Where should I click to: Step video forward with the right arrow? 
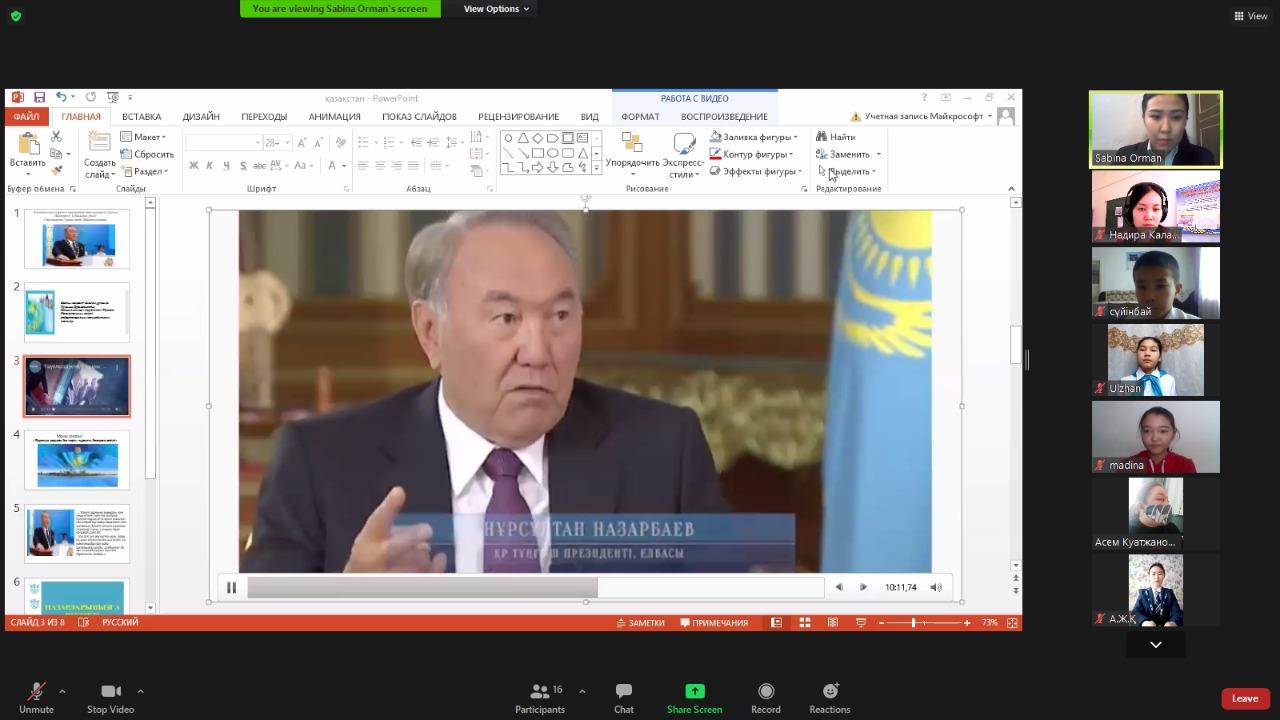tap(863, 587)
